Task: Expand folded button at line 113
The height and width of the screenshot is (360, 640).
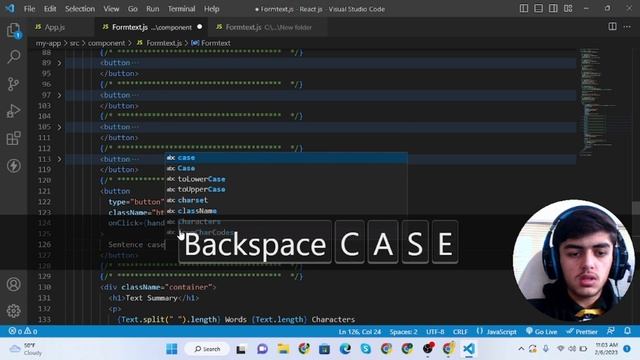Action: point(59,159)
